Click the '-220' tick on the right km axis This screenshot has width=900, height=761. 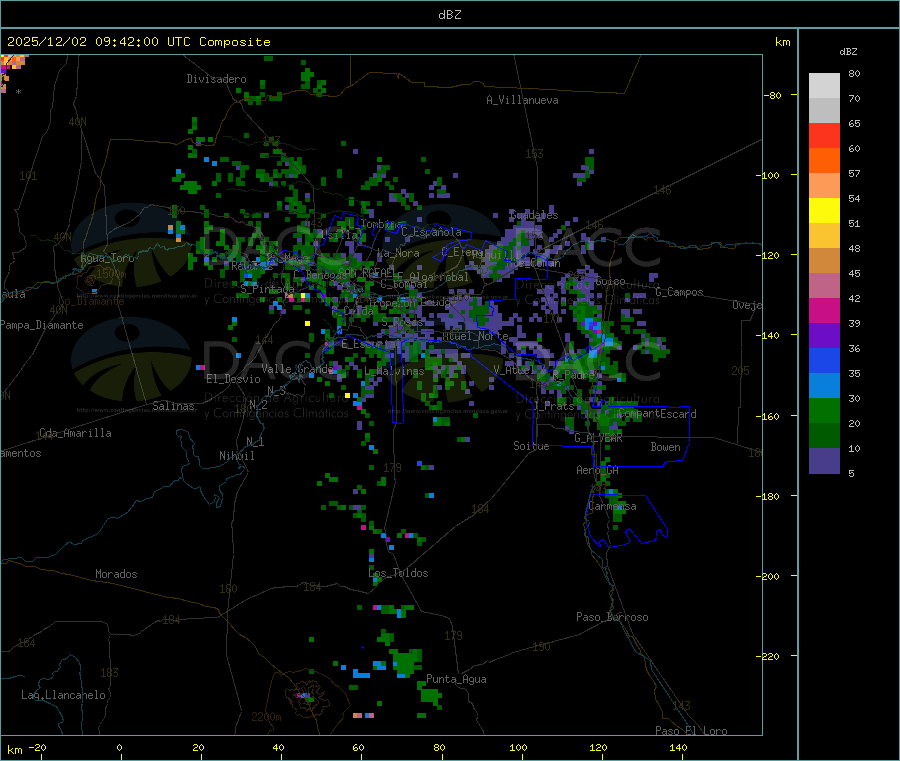[770, 657]
